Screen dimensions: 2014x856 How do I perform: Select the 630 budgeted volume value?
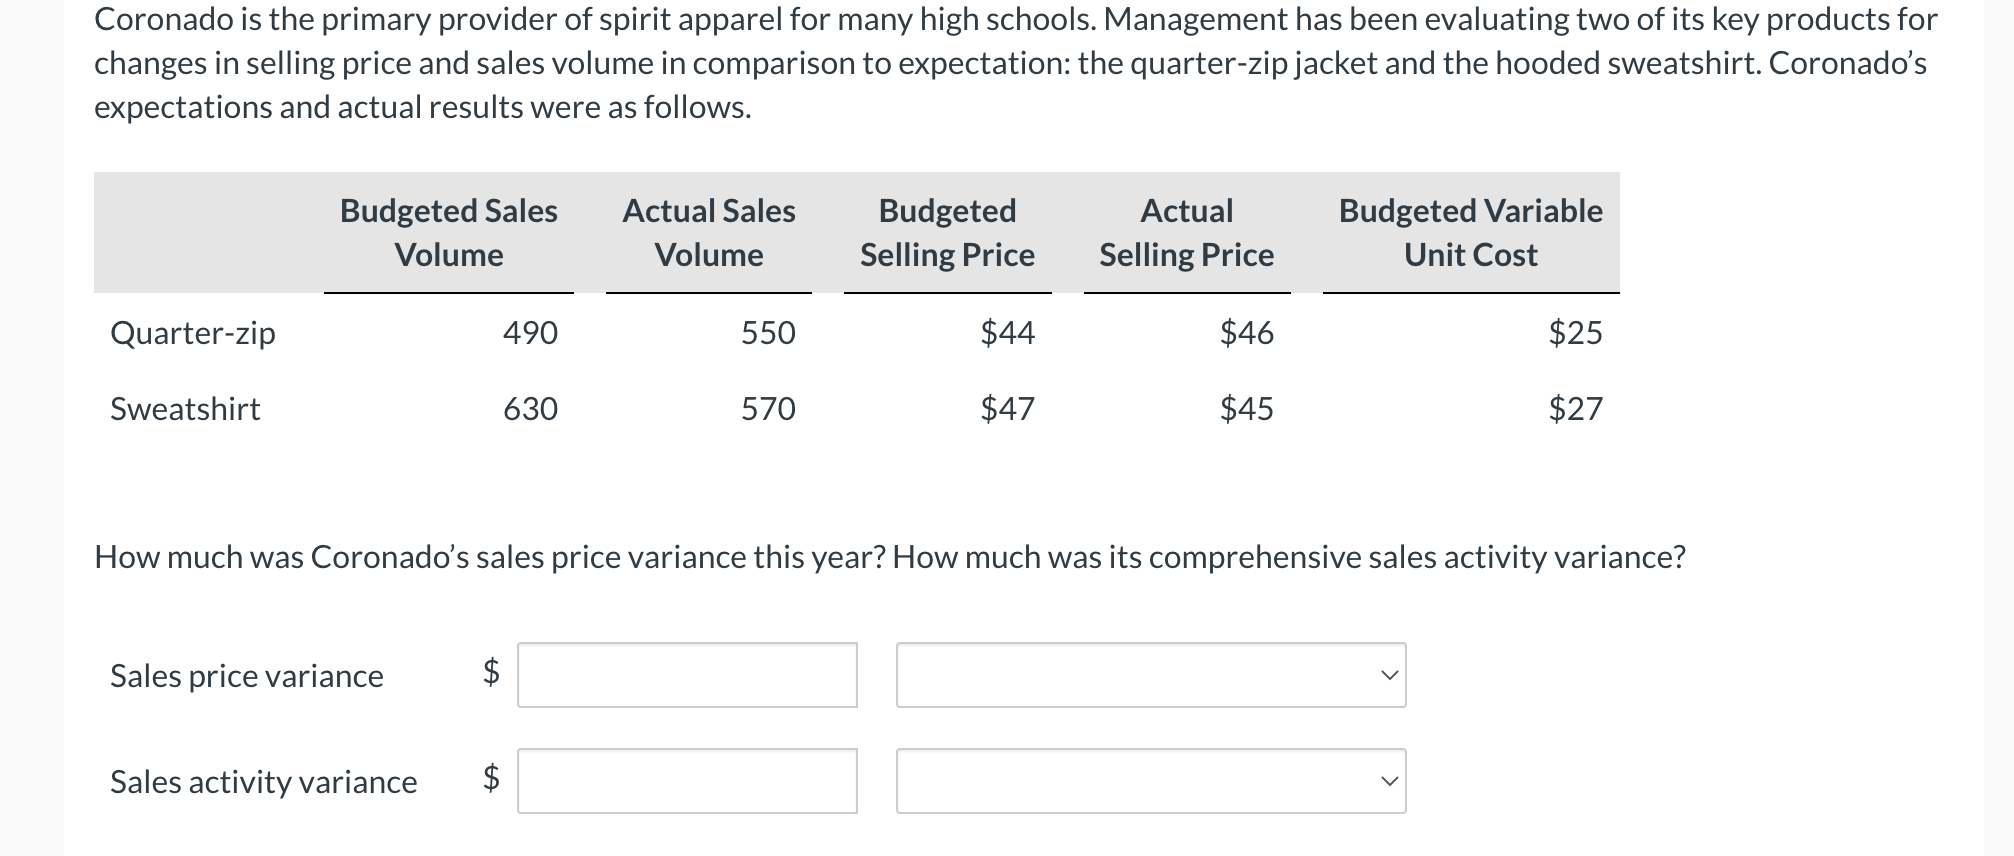pyautogui.click(x=530, y=409)
